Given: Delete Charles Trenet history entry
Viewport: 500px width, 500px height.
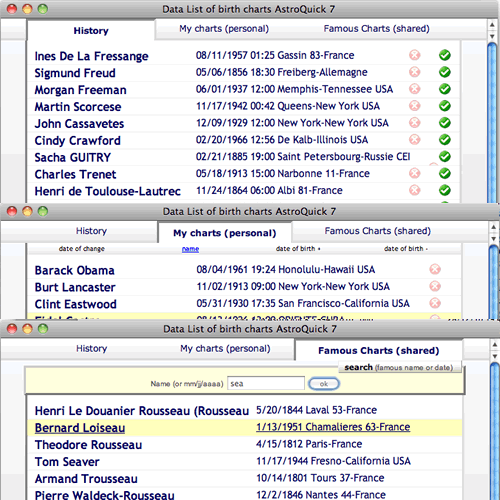Looking at the screenshot, I should click(415, 173).
